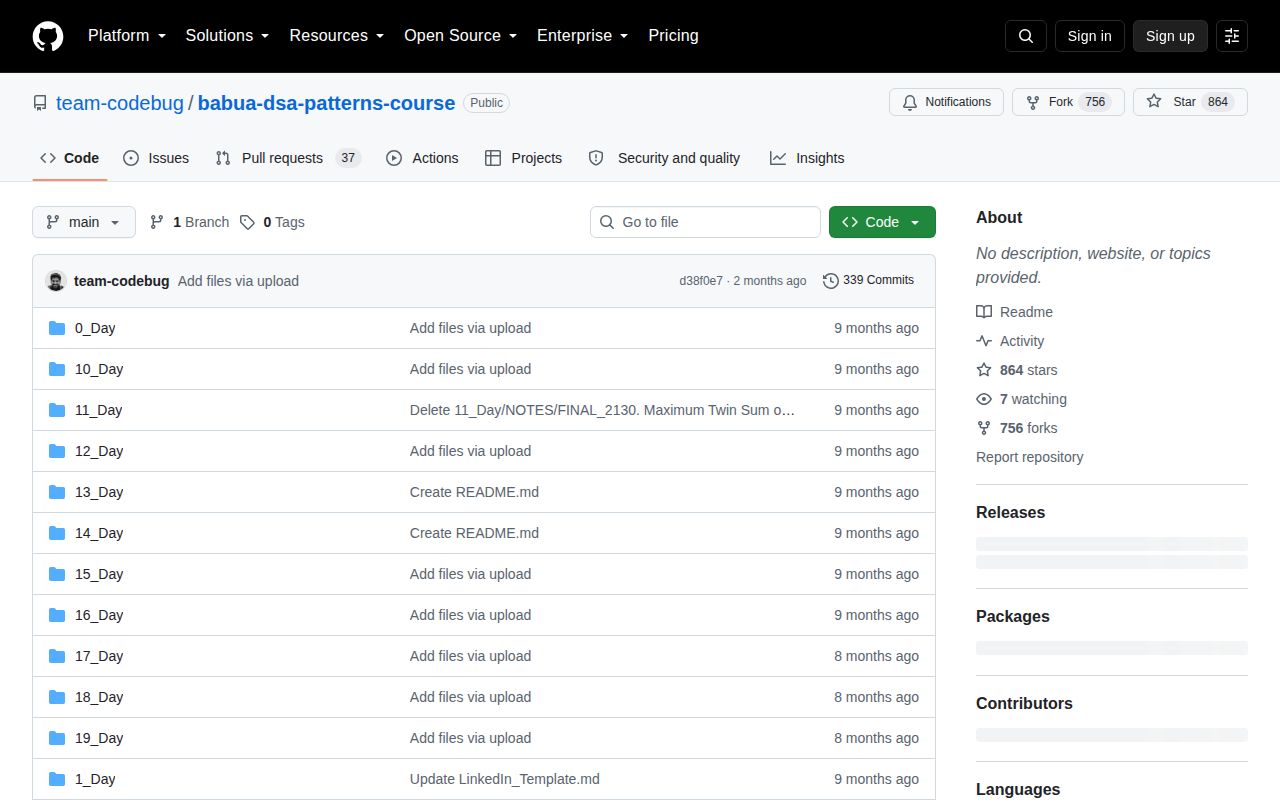The width and height of the screenshot is (1280, 800).
Task: Open the team-codebug owner link
Action: pyautogui.click(x=120, y=103)
